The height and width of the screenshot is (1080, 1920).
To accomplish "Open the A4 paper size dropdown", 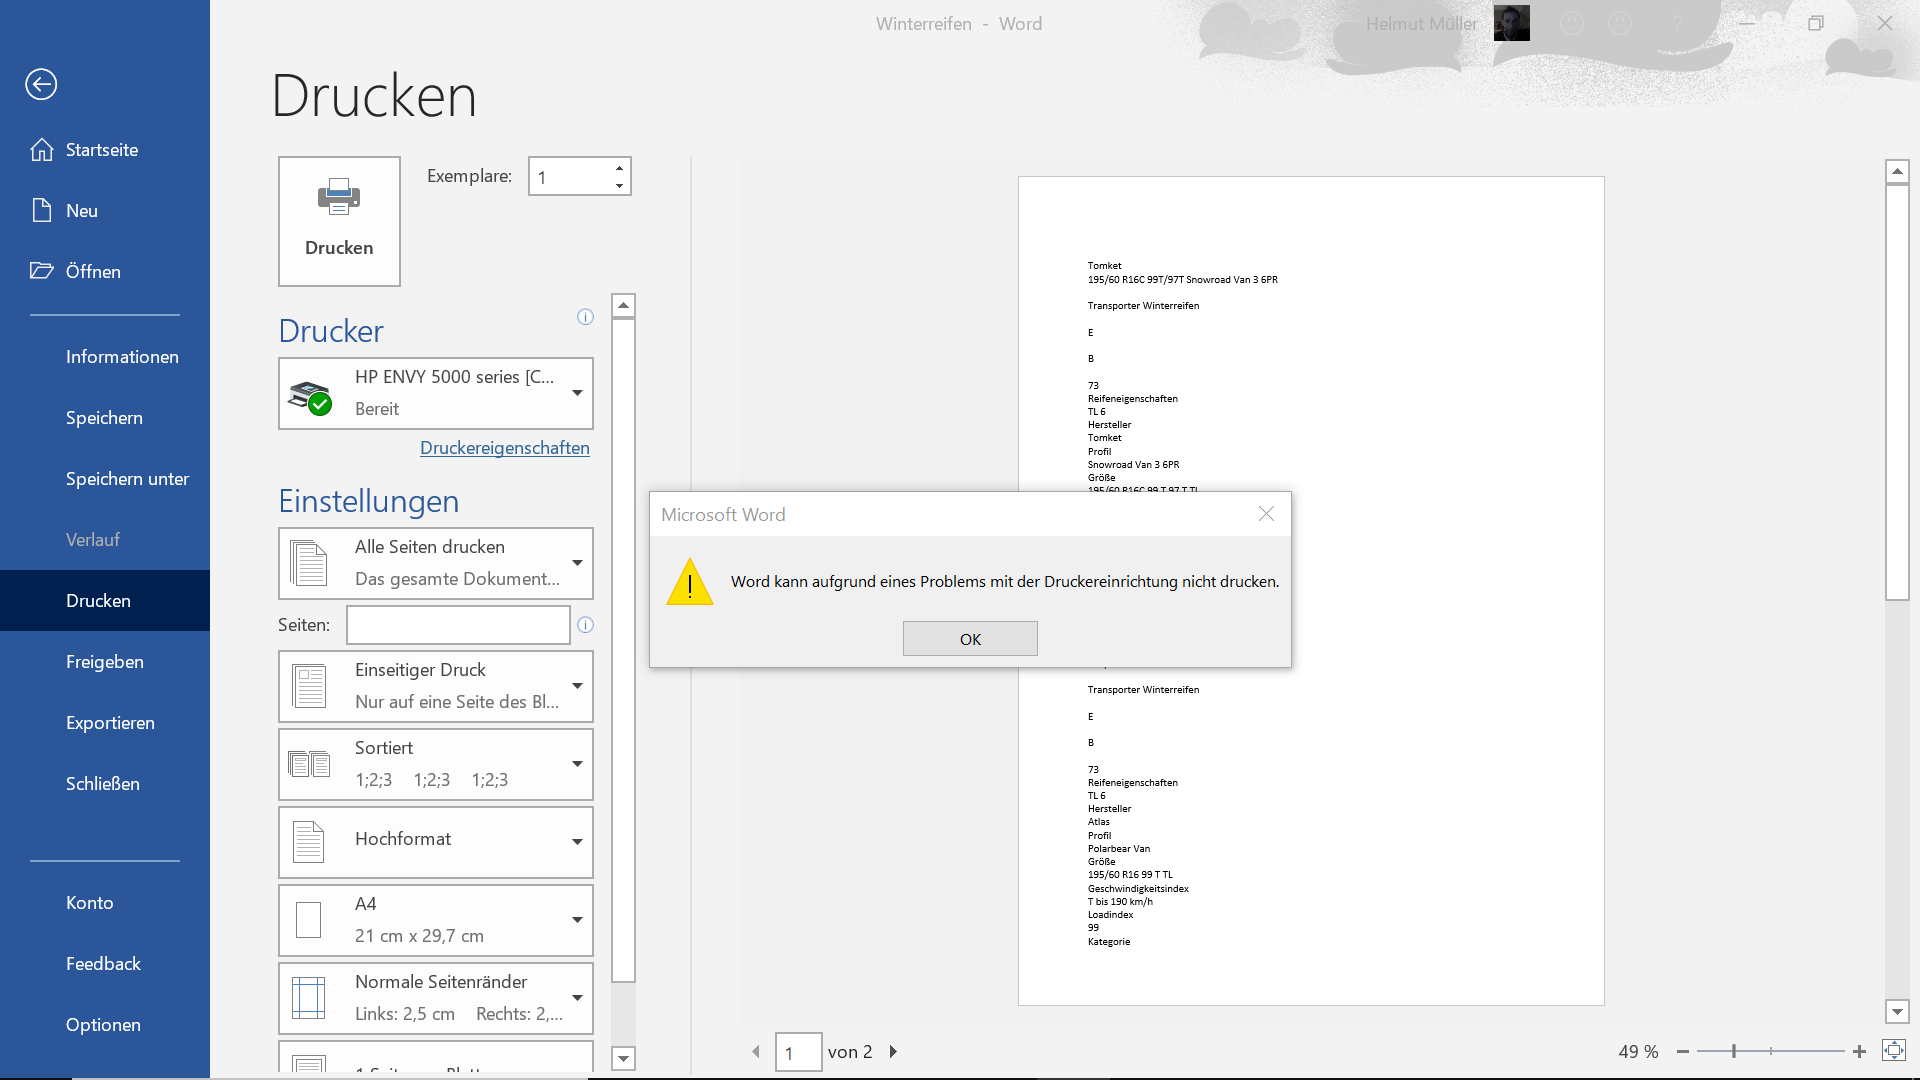I will click(x=577, y=920).
